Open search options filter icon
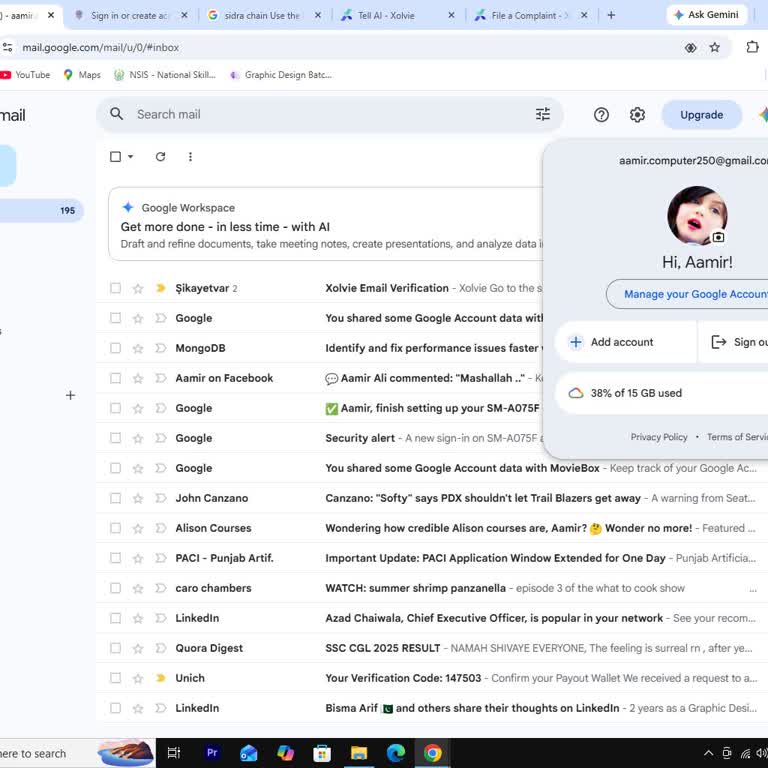768x768 pixels. click(543, 114)
